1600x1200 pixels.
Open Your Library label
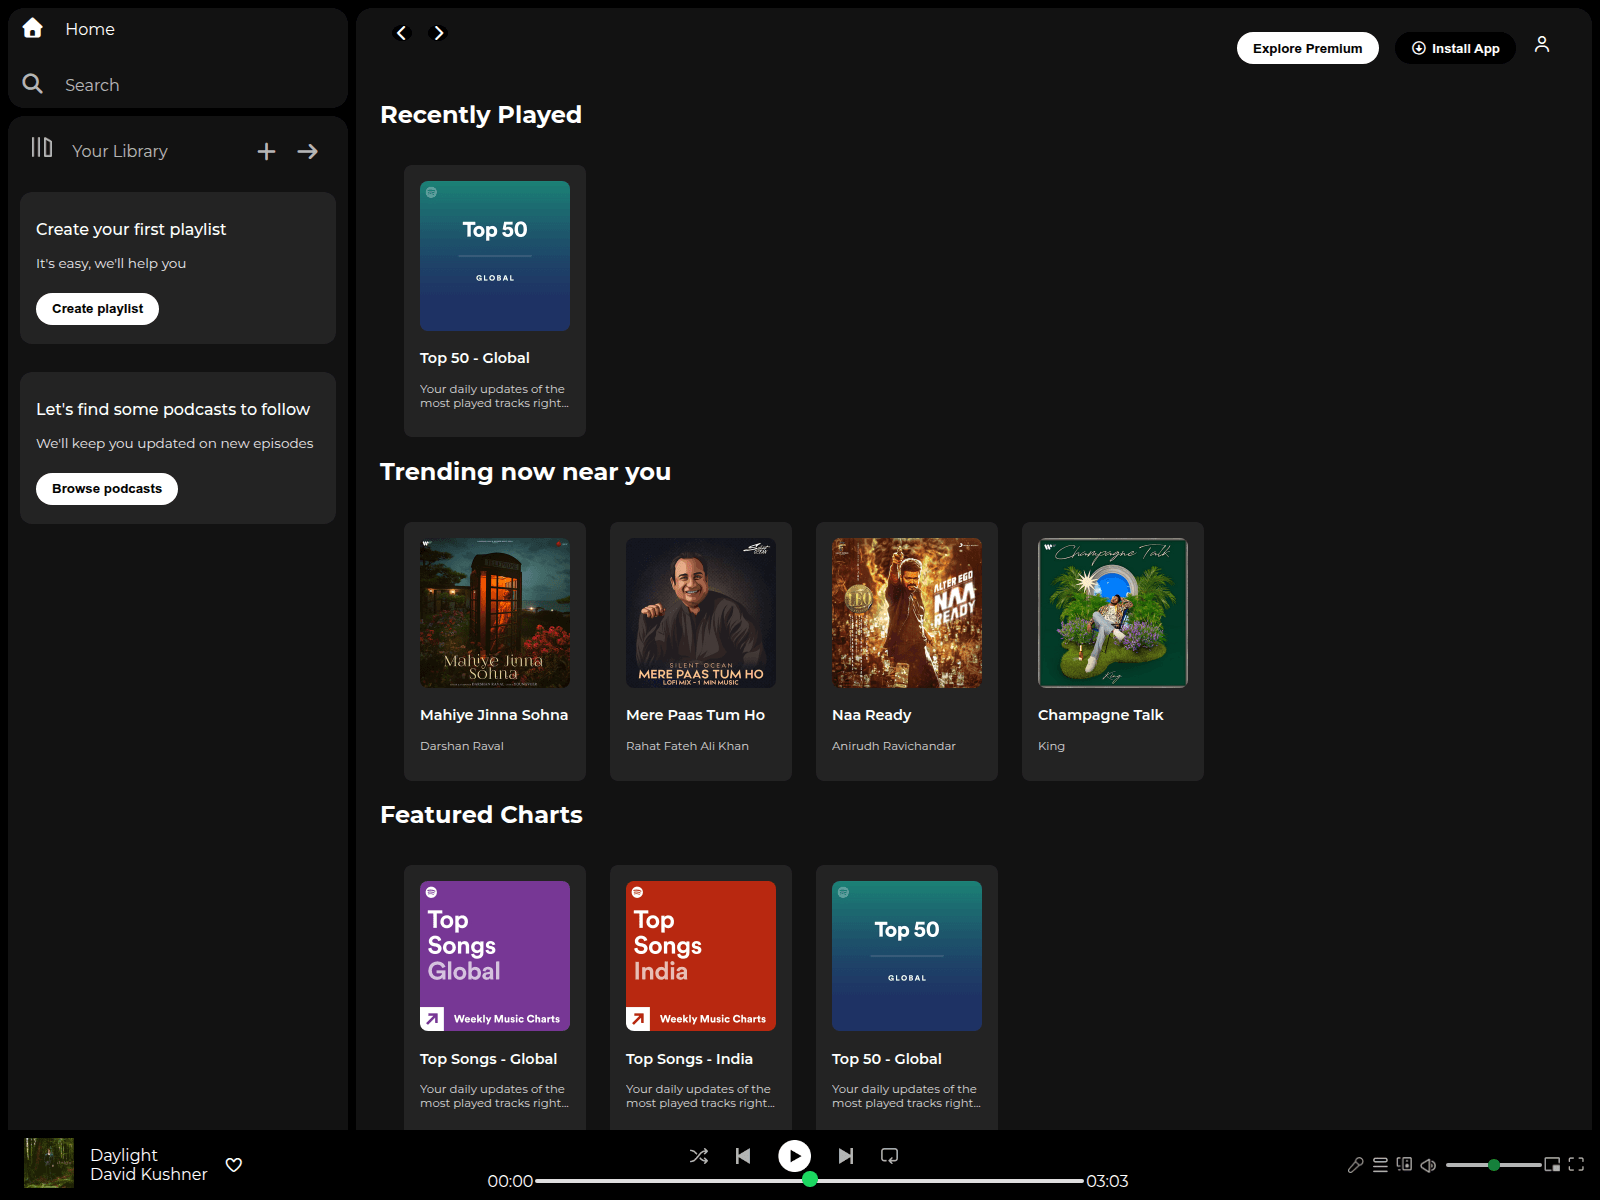click(119, 151)
